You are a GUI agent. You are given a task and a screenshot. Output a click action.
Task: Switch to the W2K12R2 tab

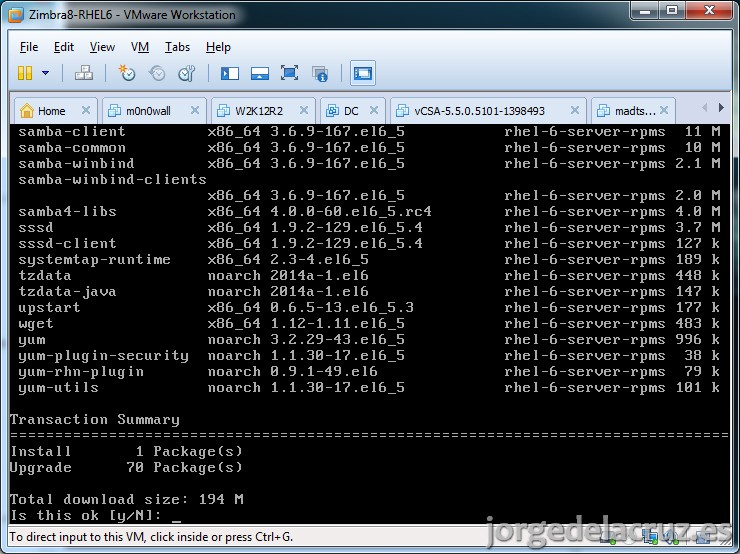click(x=263, y=111)
